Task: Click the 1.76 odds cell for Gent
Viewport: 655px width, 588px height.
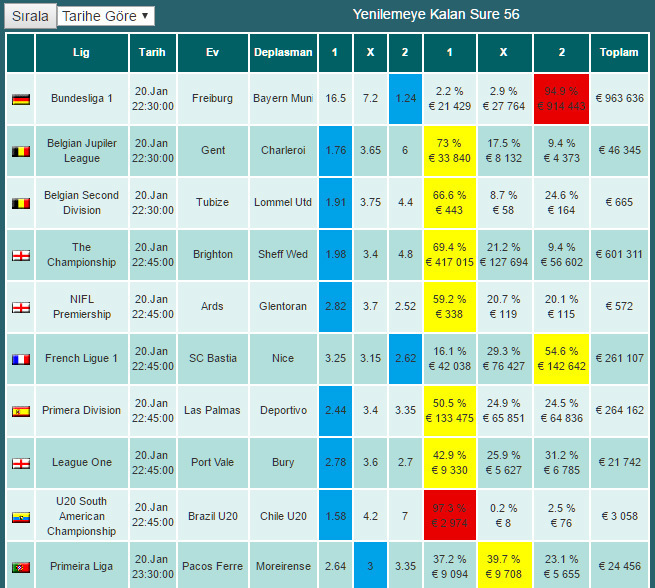Action: (335, 150)
